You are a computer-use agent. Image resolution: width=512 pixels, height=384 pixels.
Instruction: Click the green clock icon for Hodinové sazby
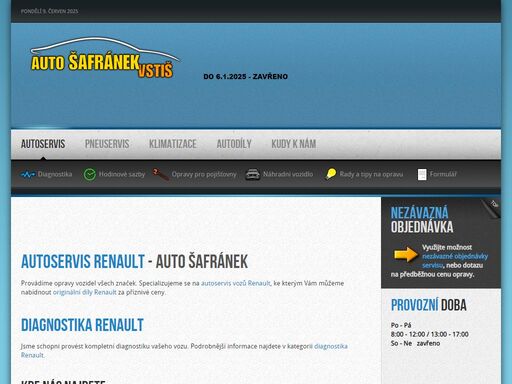click(90, 174)
